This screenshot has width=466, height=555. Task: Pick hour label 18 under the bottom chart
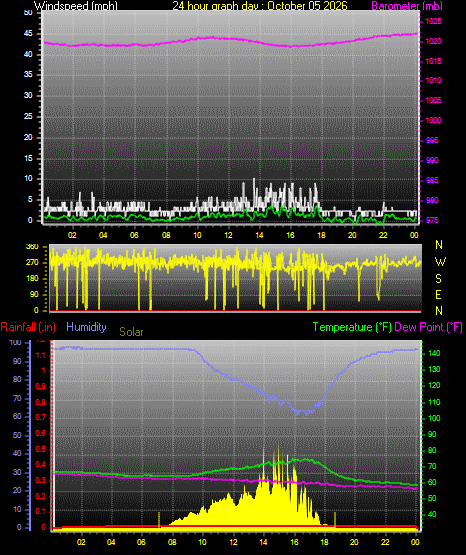[324, 542]
